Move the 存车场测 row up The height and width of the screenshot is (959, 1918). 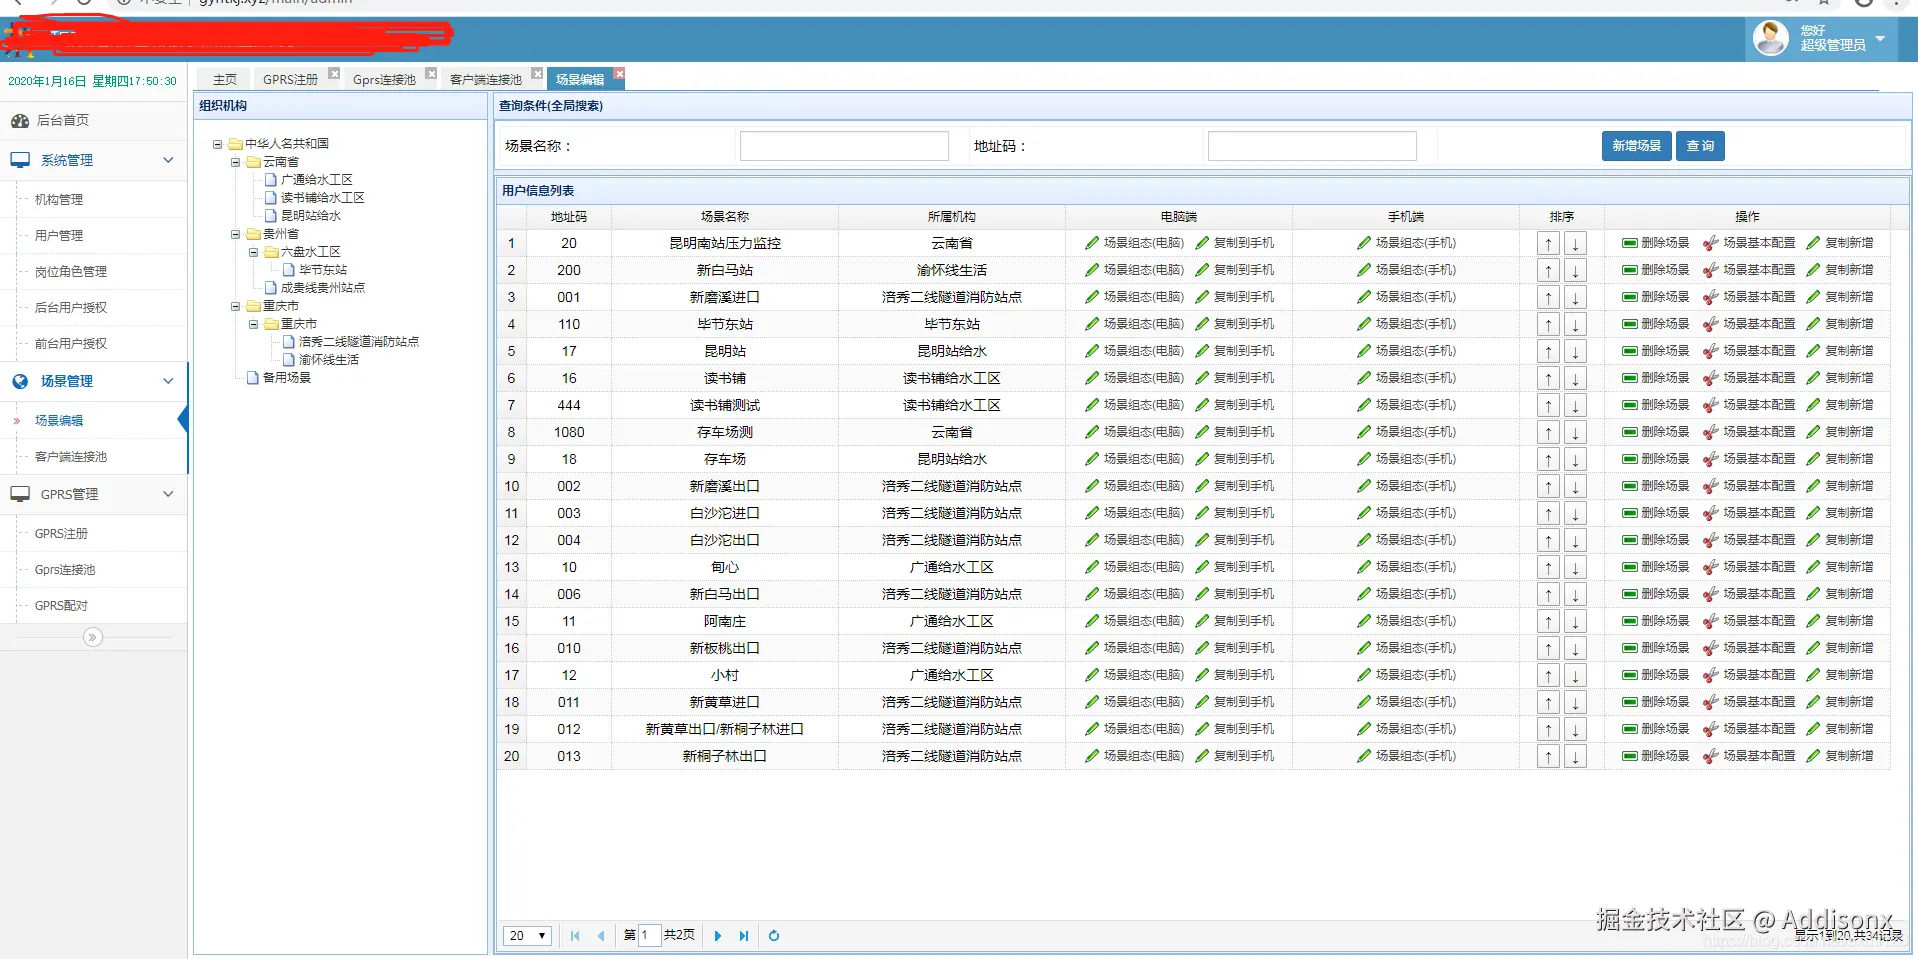tap(1548, 432)
